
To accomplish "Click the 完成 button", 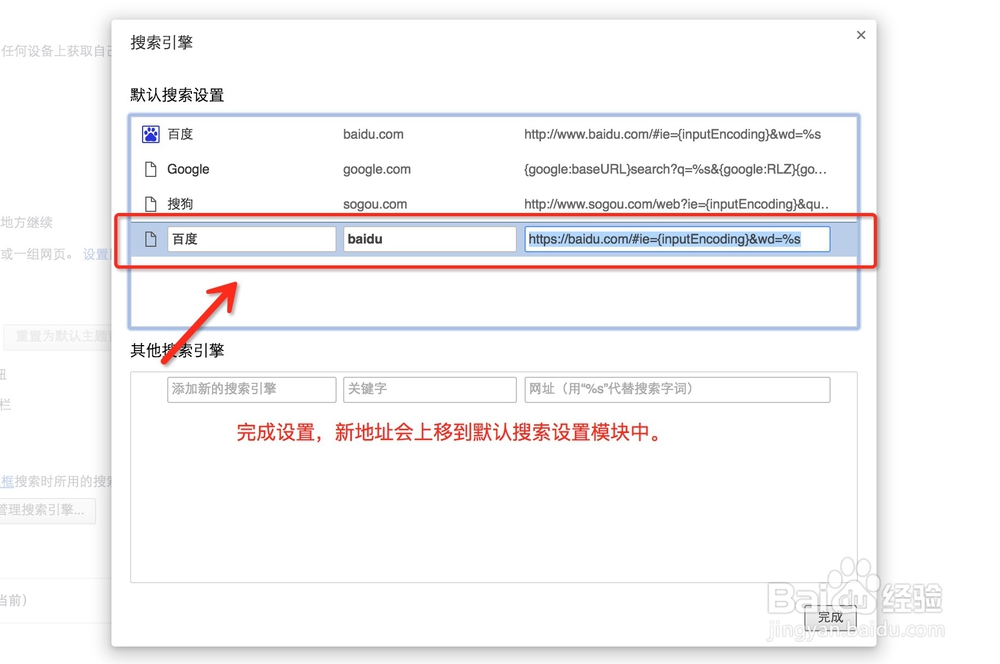I will 830,617.
